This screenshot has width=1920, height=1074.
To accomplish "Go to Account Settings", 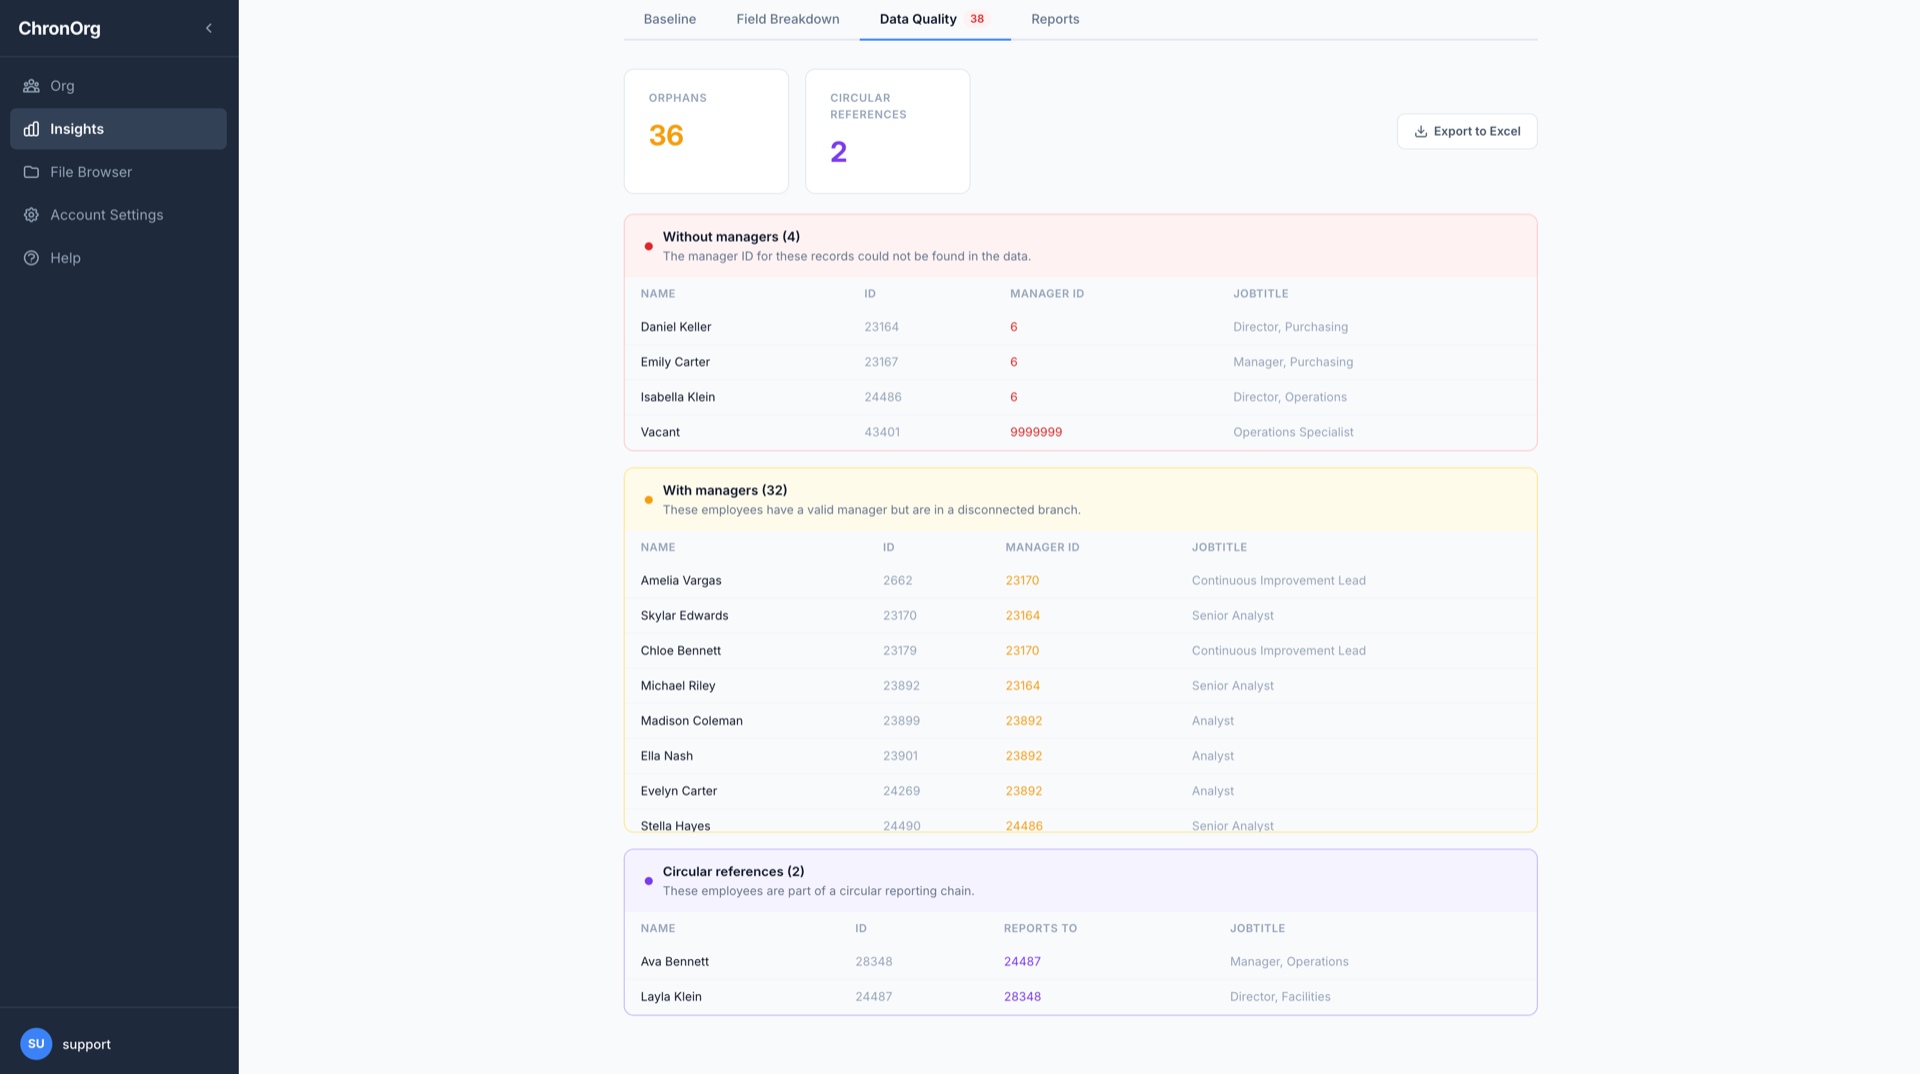I will click(x=118, y=215).
